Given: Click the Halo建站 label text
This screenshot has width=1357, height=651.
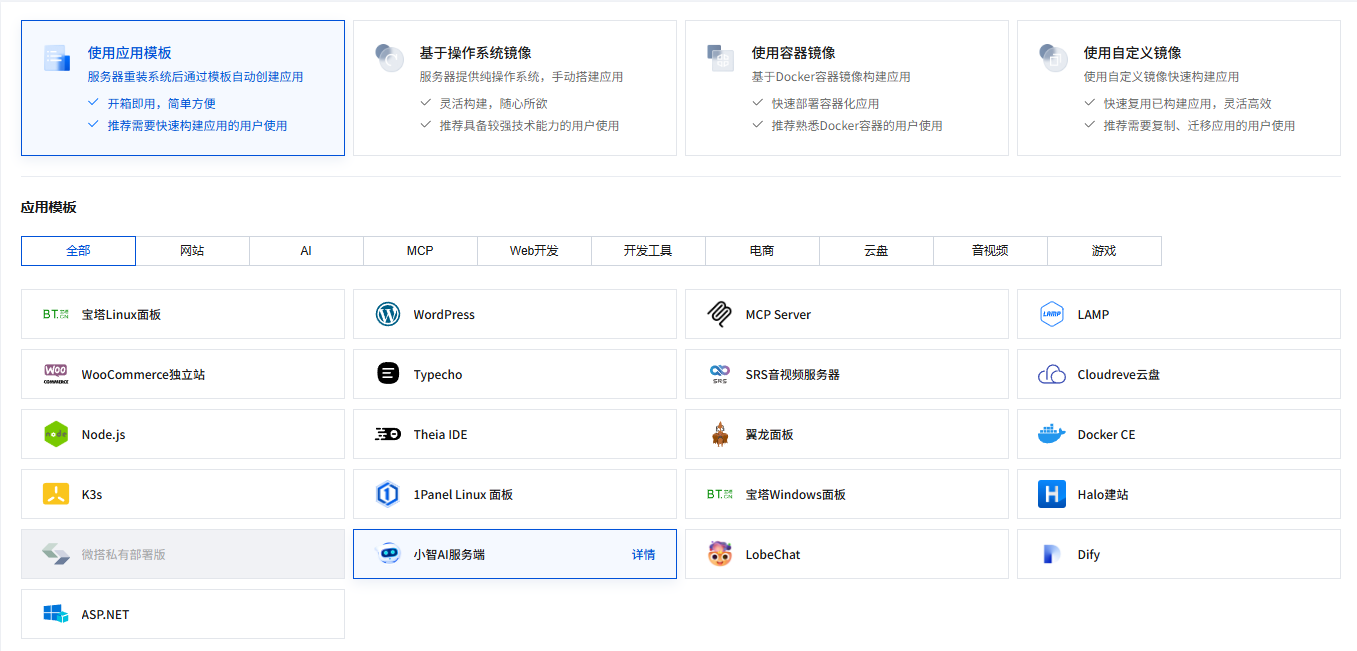Looking at the screenshot, I should click(x=1103, y=494).
